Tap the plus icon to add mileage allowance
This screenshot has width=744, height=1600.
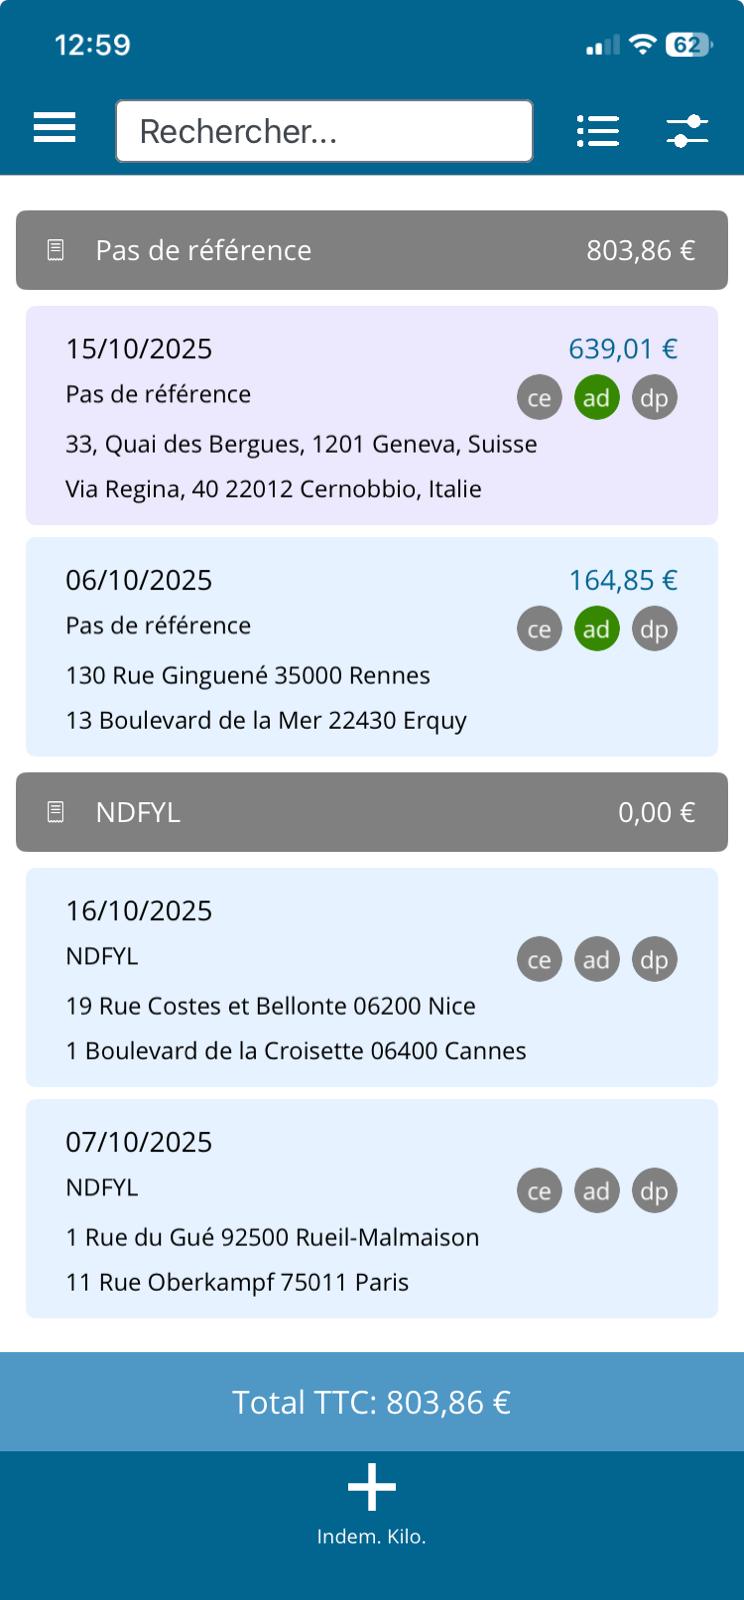[x=371, y=1488]
